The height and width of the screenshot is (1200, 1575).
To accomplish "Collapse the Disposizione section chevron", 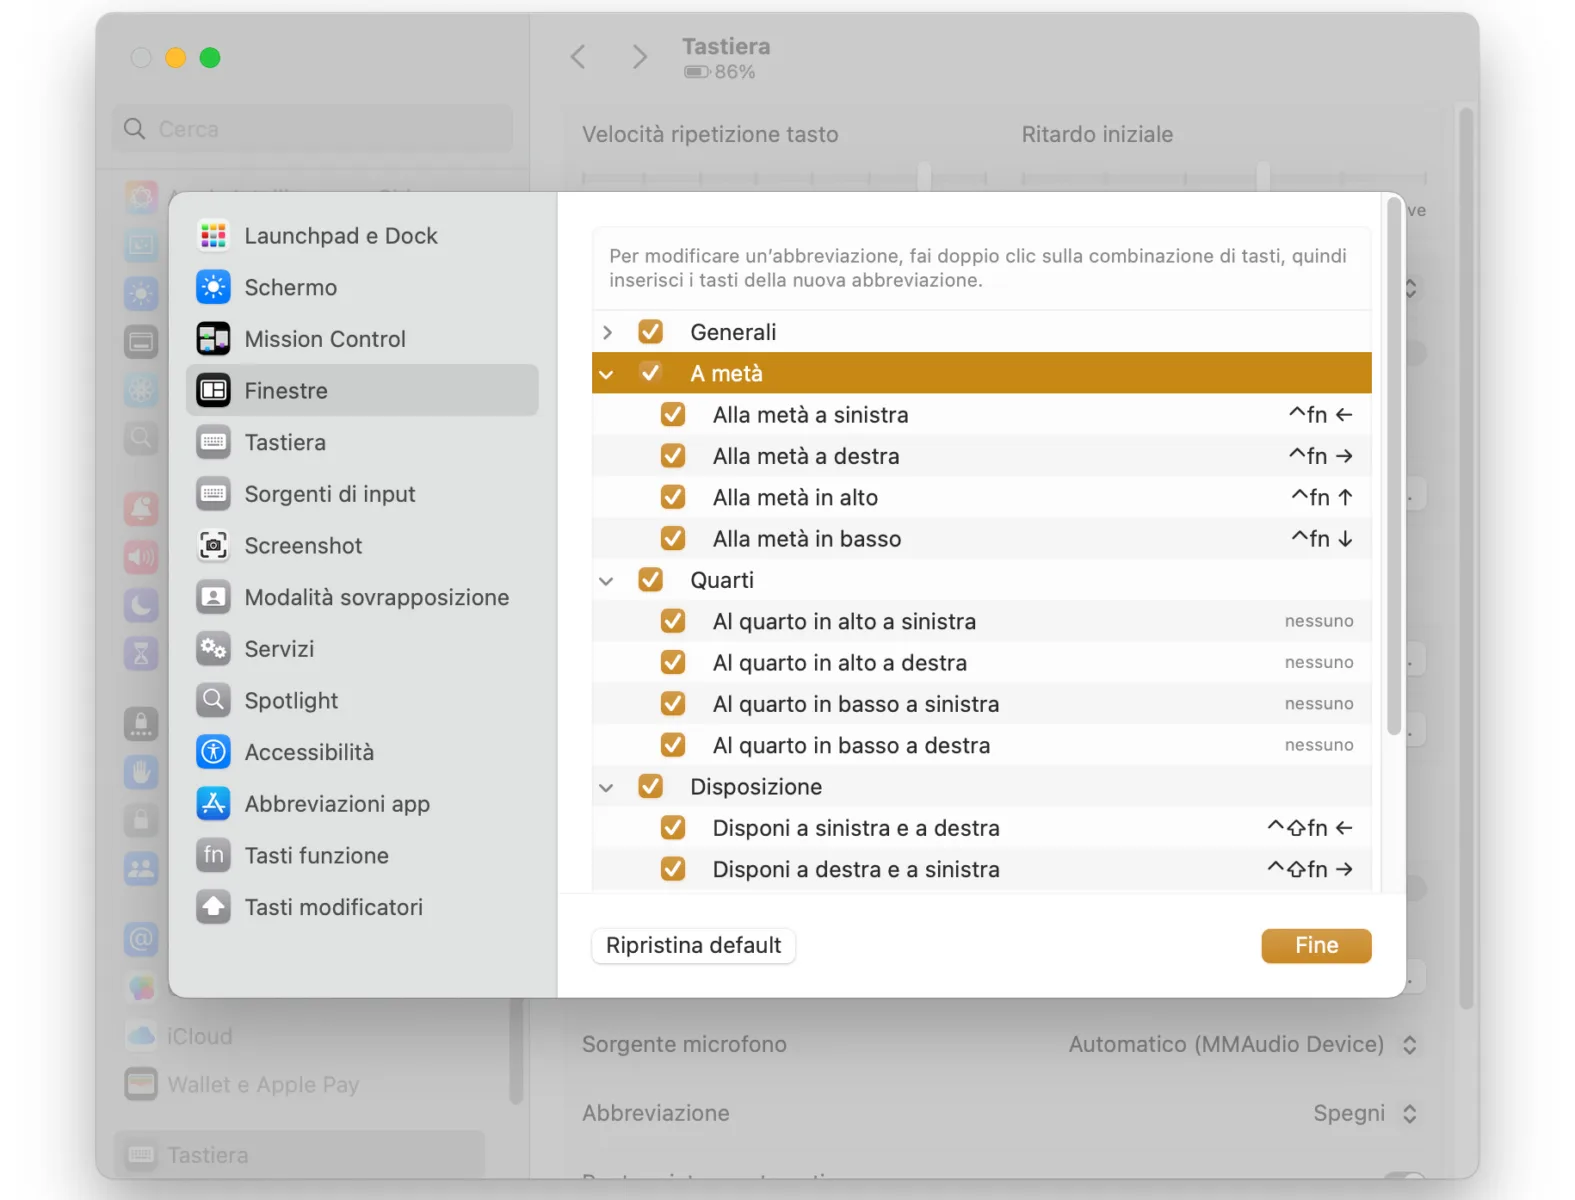I will click(606, 788).
